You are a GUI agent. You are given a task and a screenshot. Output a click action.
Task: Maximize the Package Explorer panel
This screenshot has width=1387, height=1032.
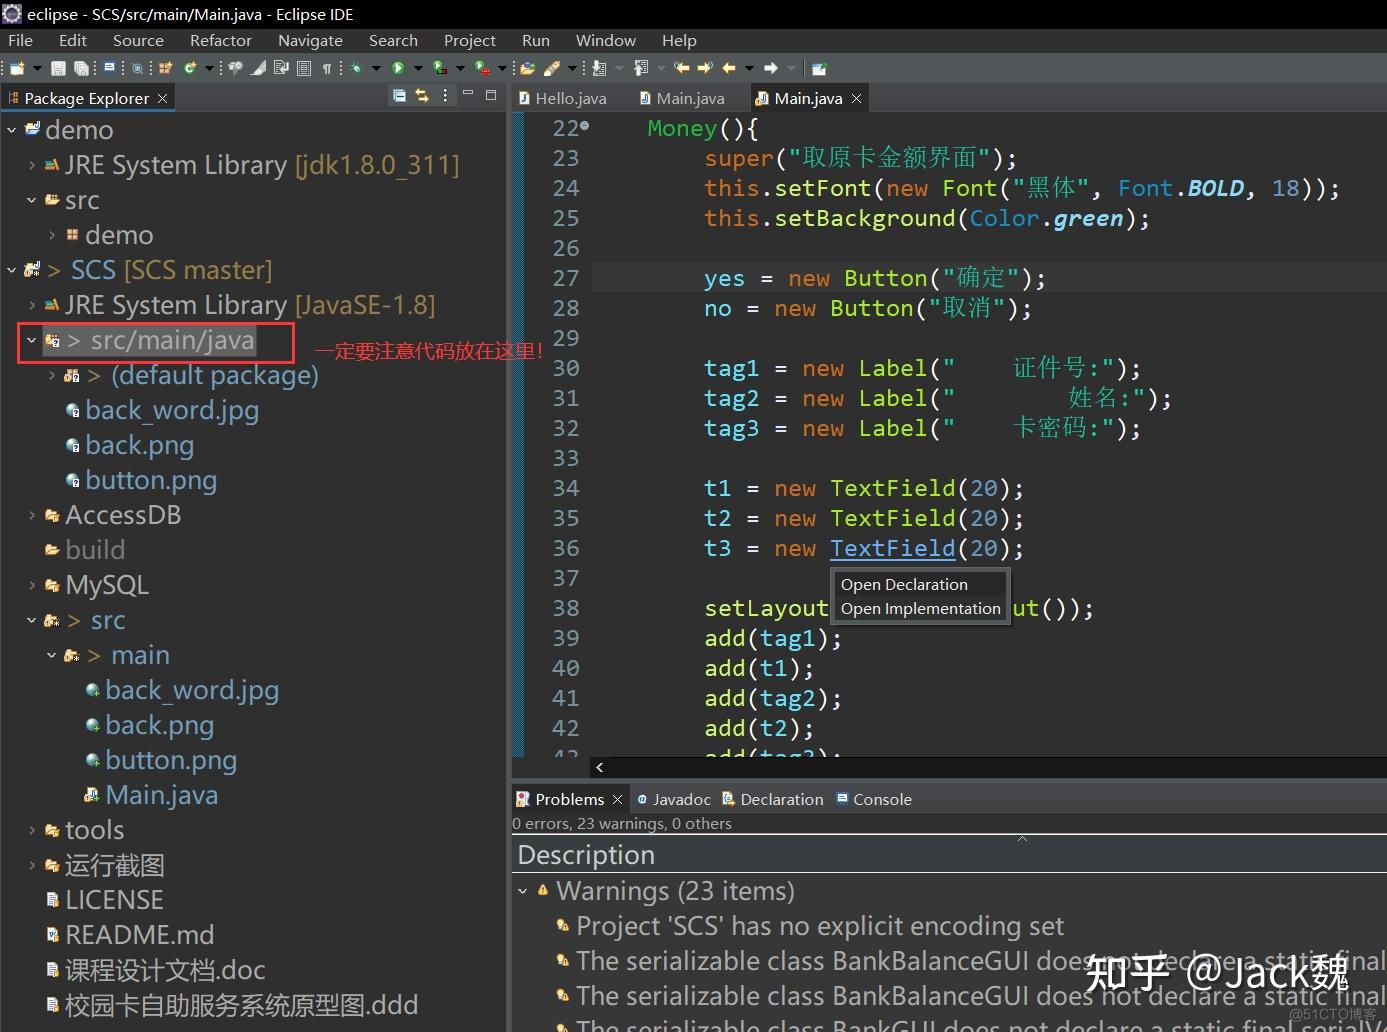coord(491,95)
